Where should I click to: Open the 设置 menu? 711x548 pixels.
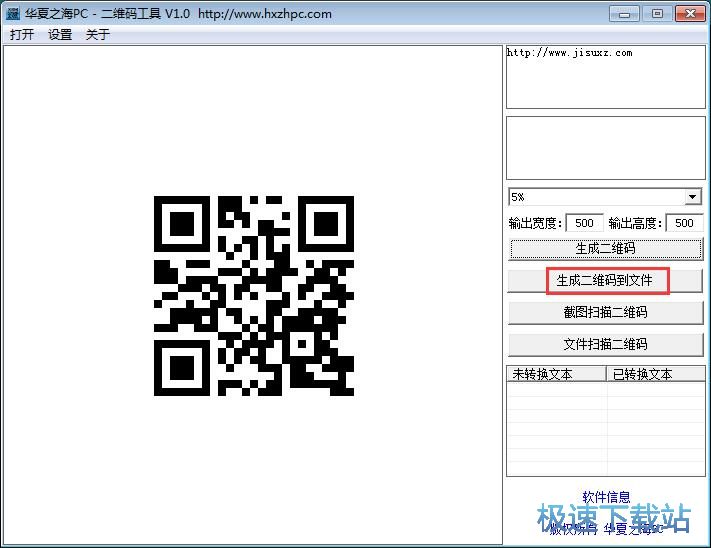(60, 34)
